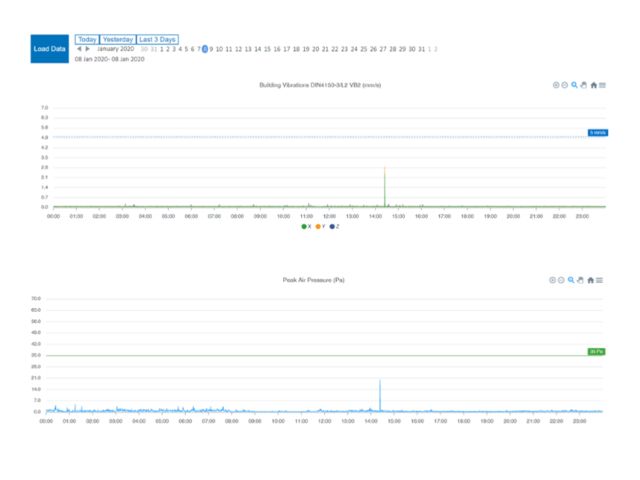Click the 35 Pa threshold label
This screenshot has width=640, height=480.
[x=595, y=351]
